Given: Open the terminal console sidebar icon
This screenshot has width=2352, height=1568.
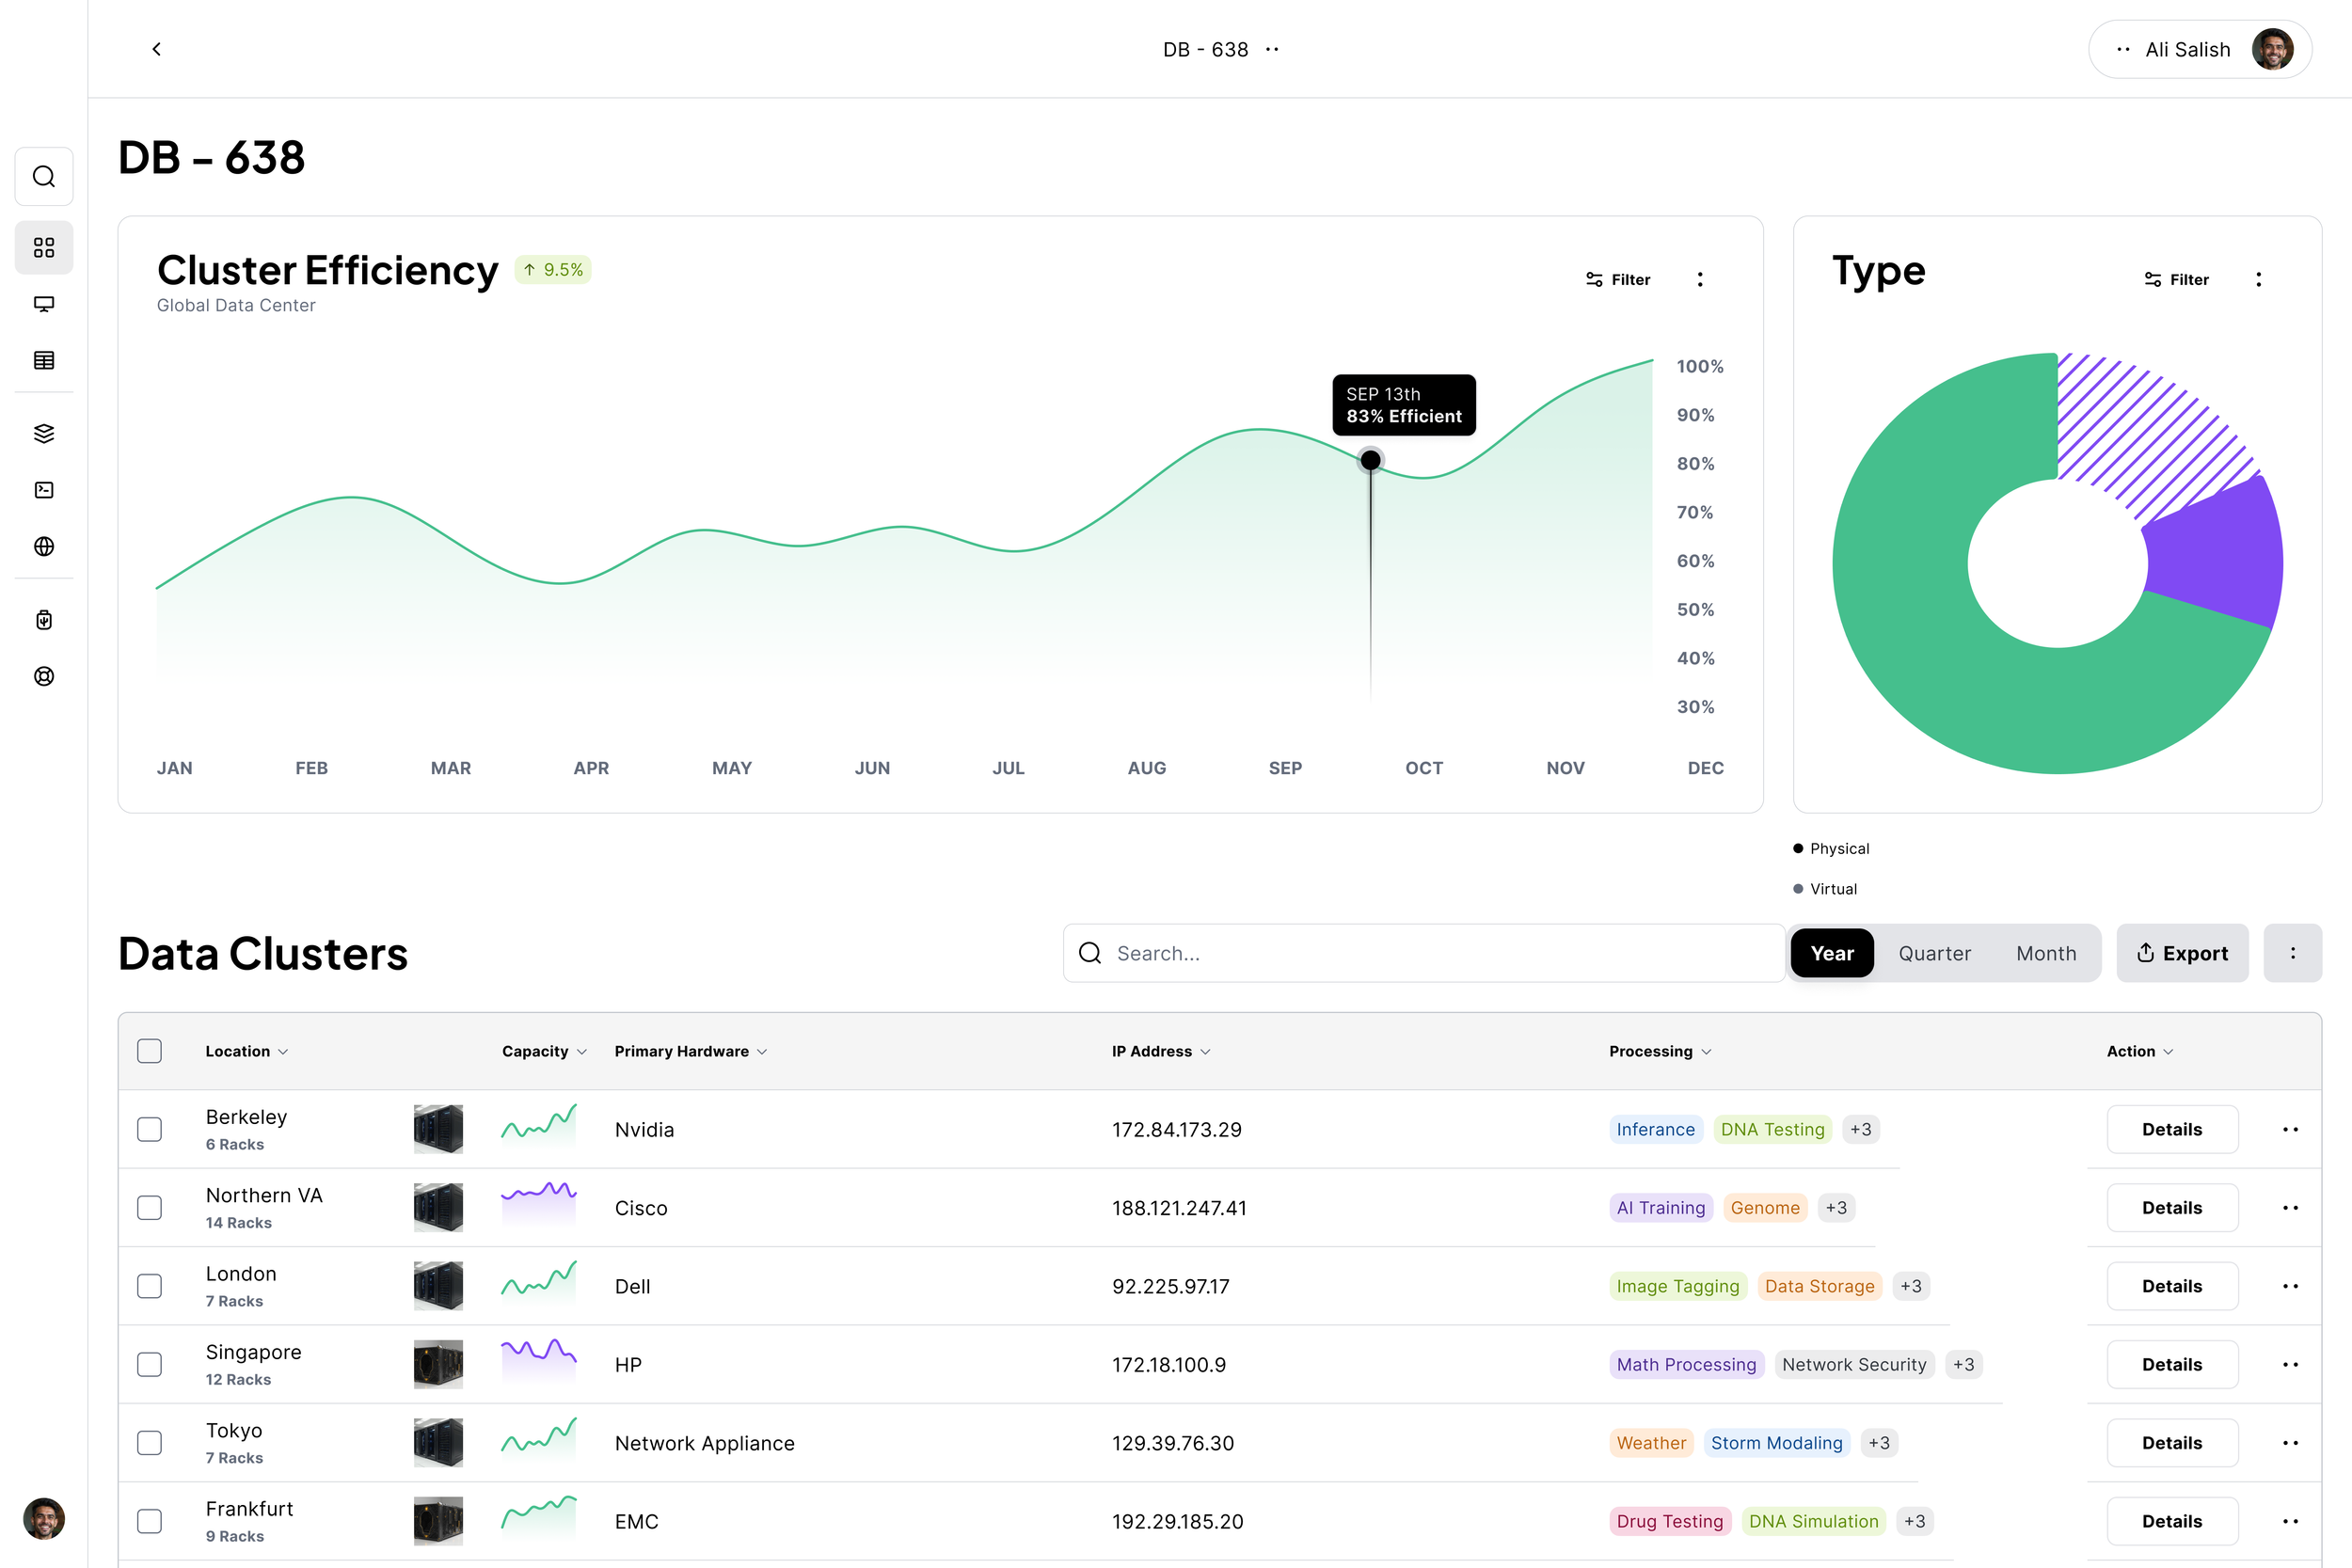Looking at the screenshot, I should tap(44, 490).
